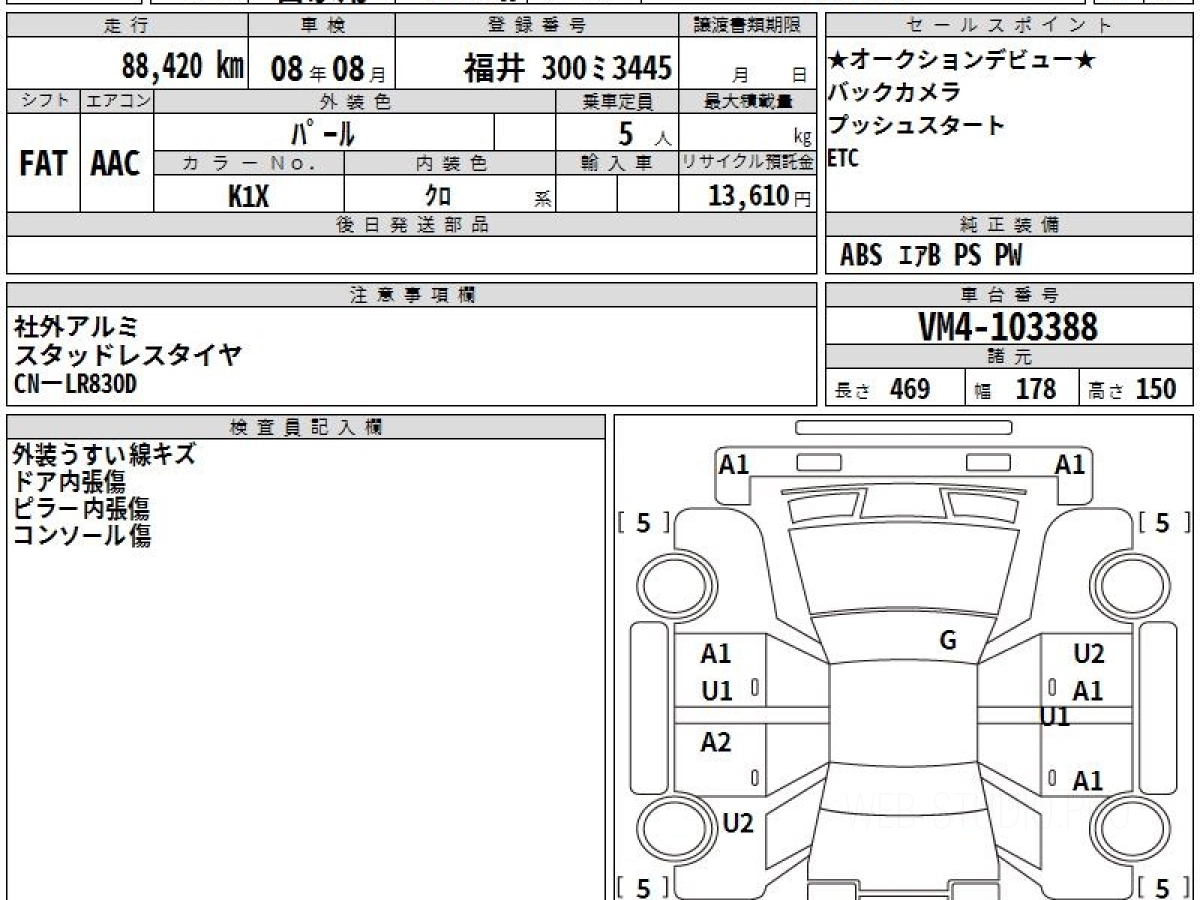Select the note 社外アルミ
The image size is (1200, 900).
tap(76, 326)
